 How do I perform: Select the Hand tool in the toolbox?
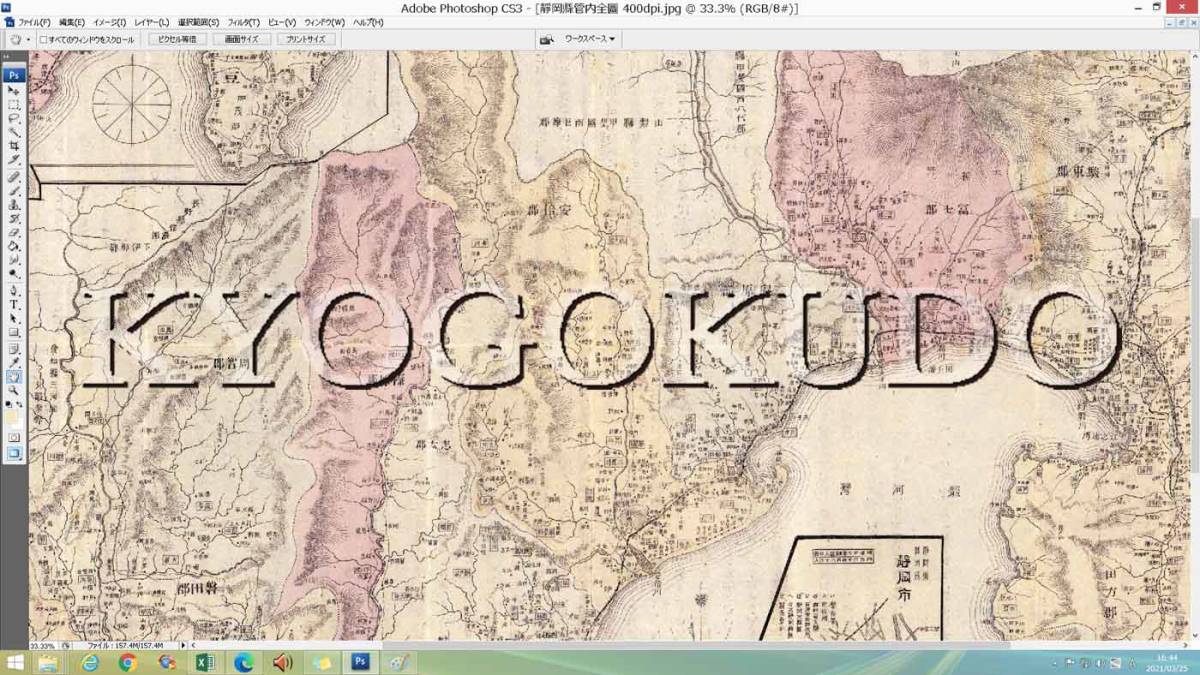[x=14, y=377]
